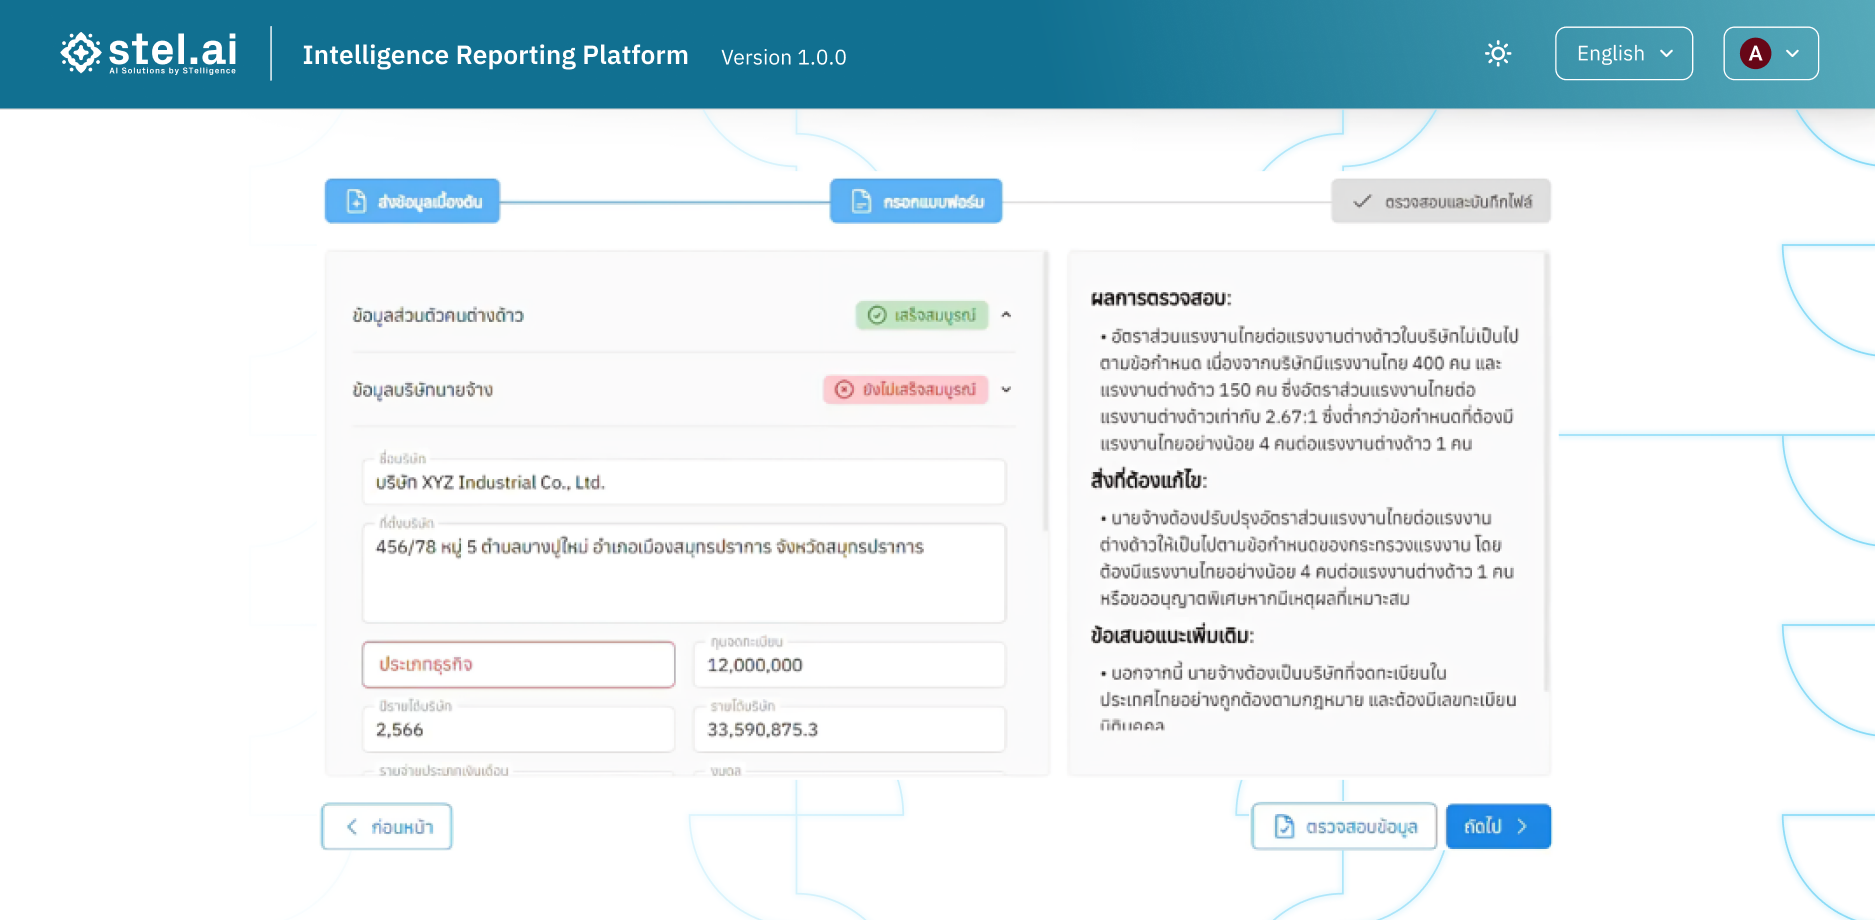Viewport: 1875px width, 920px height.
Task: Toggle light/dark theme sun icon
Action: (1497, 53)
